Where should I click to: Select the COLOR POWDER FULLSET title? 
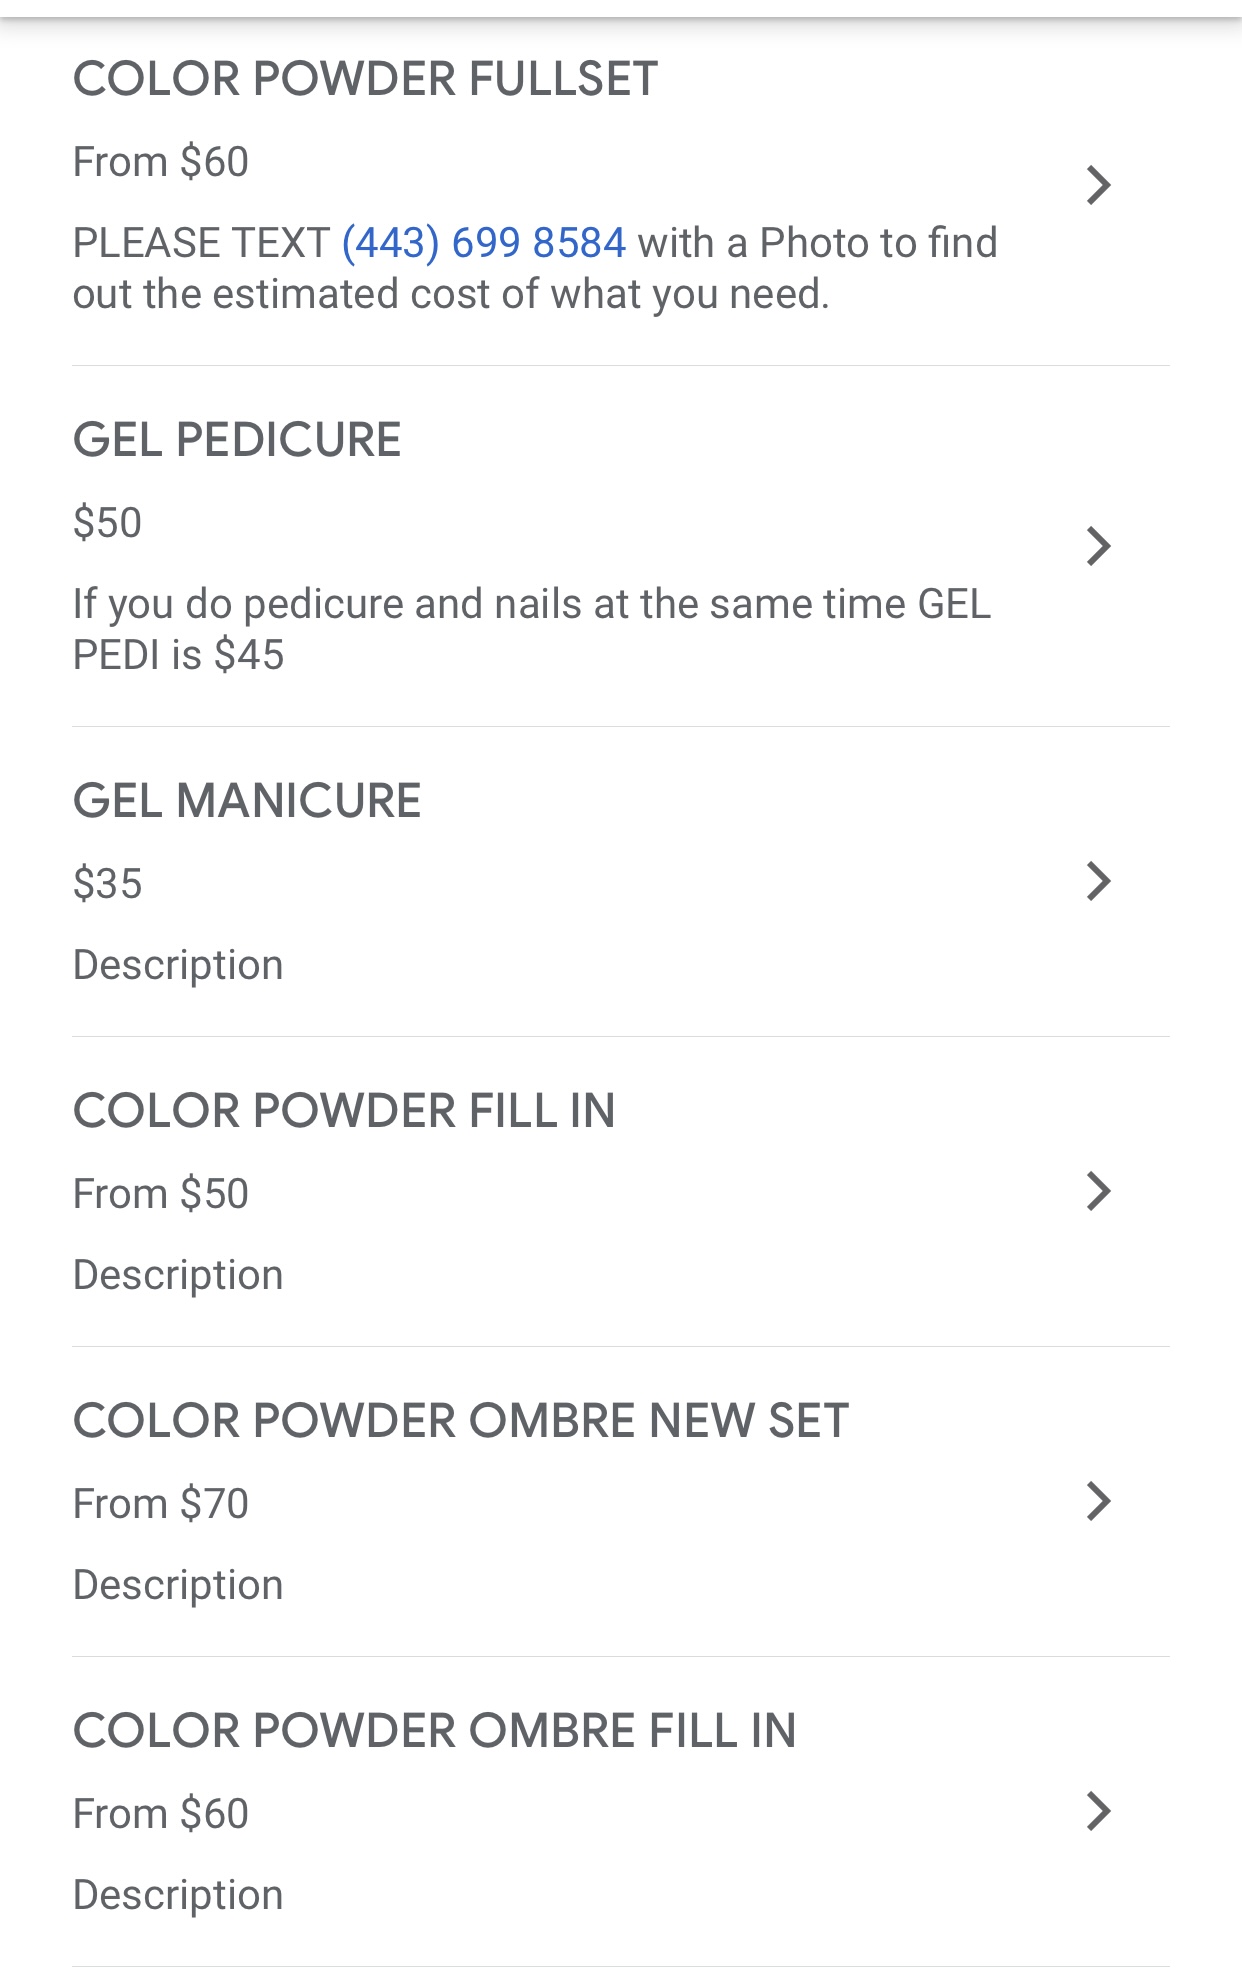coord(365,79)
